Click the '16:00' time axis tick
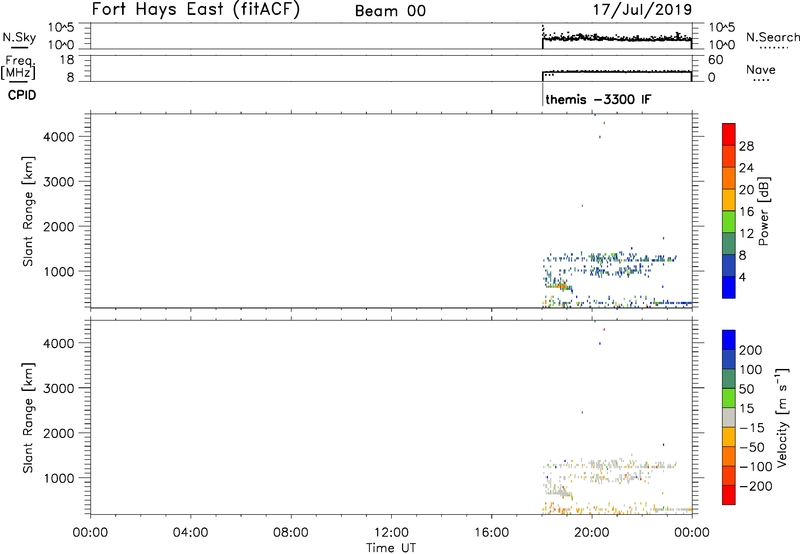This screenshot has width=800, height=554. [491, 532]
